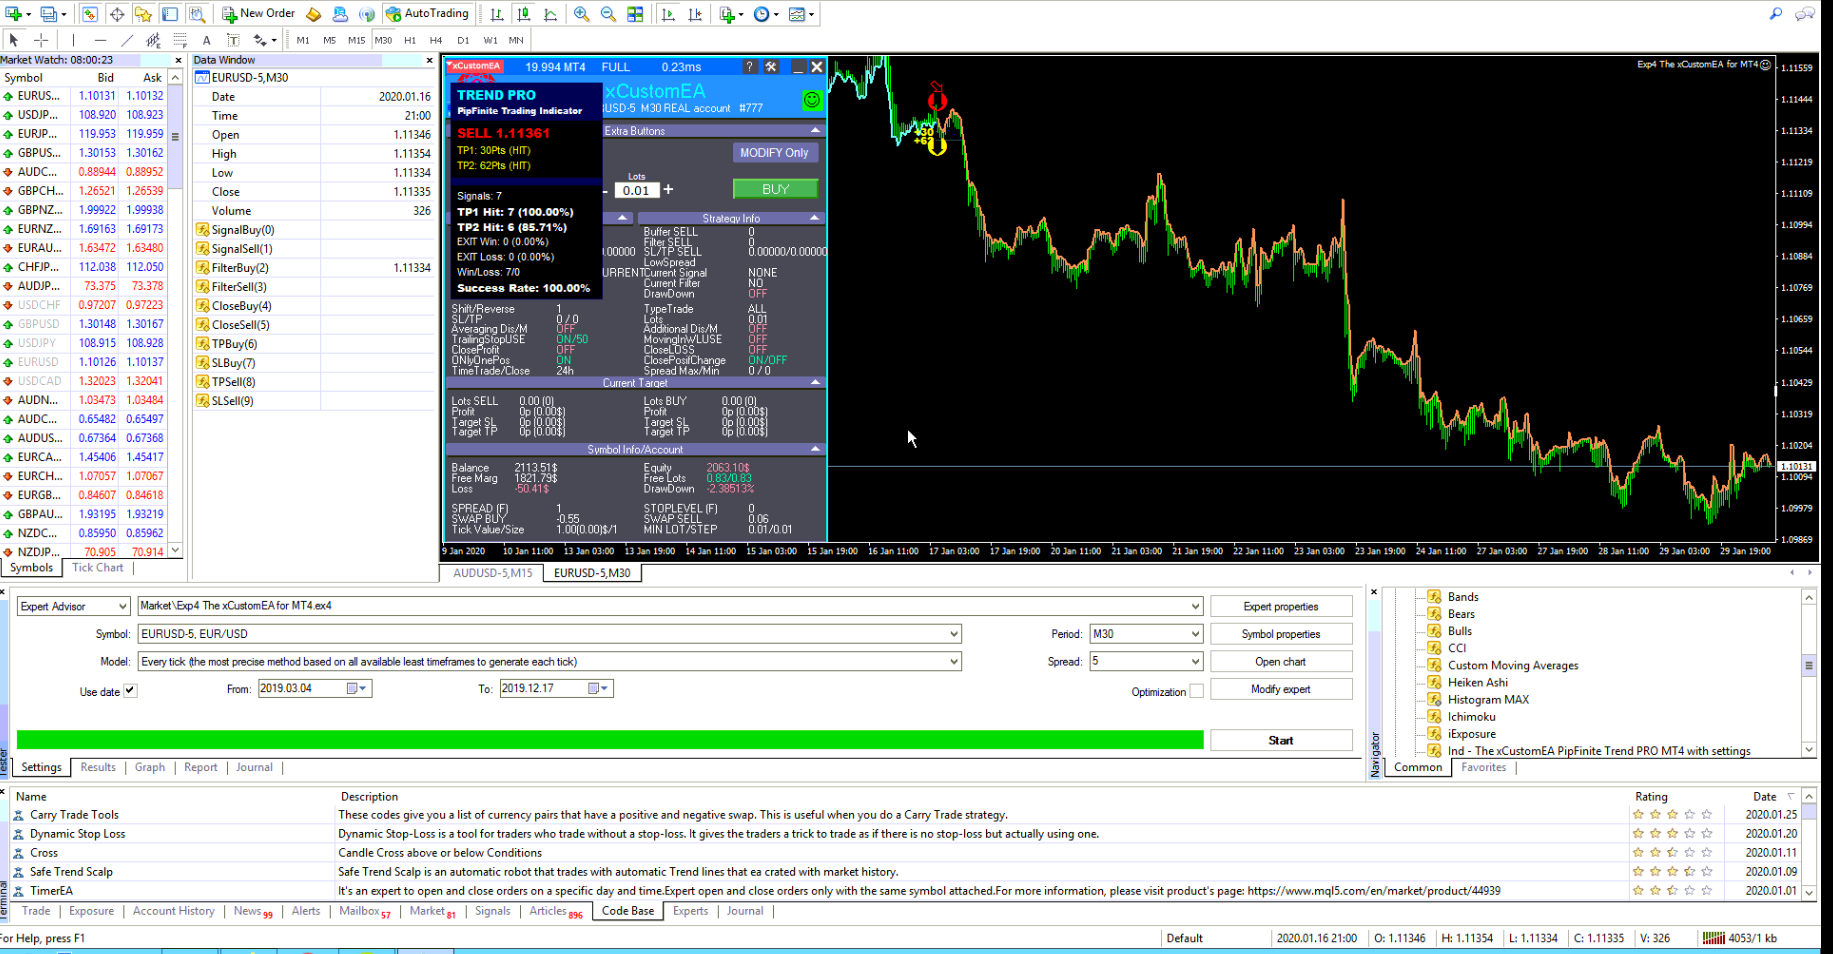
Task: Zoom in on the chart
Action: 581,14
